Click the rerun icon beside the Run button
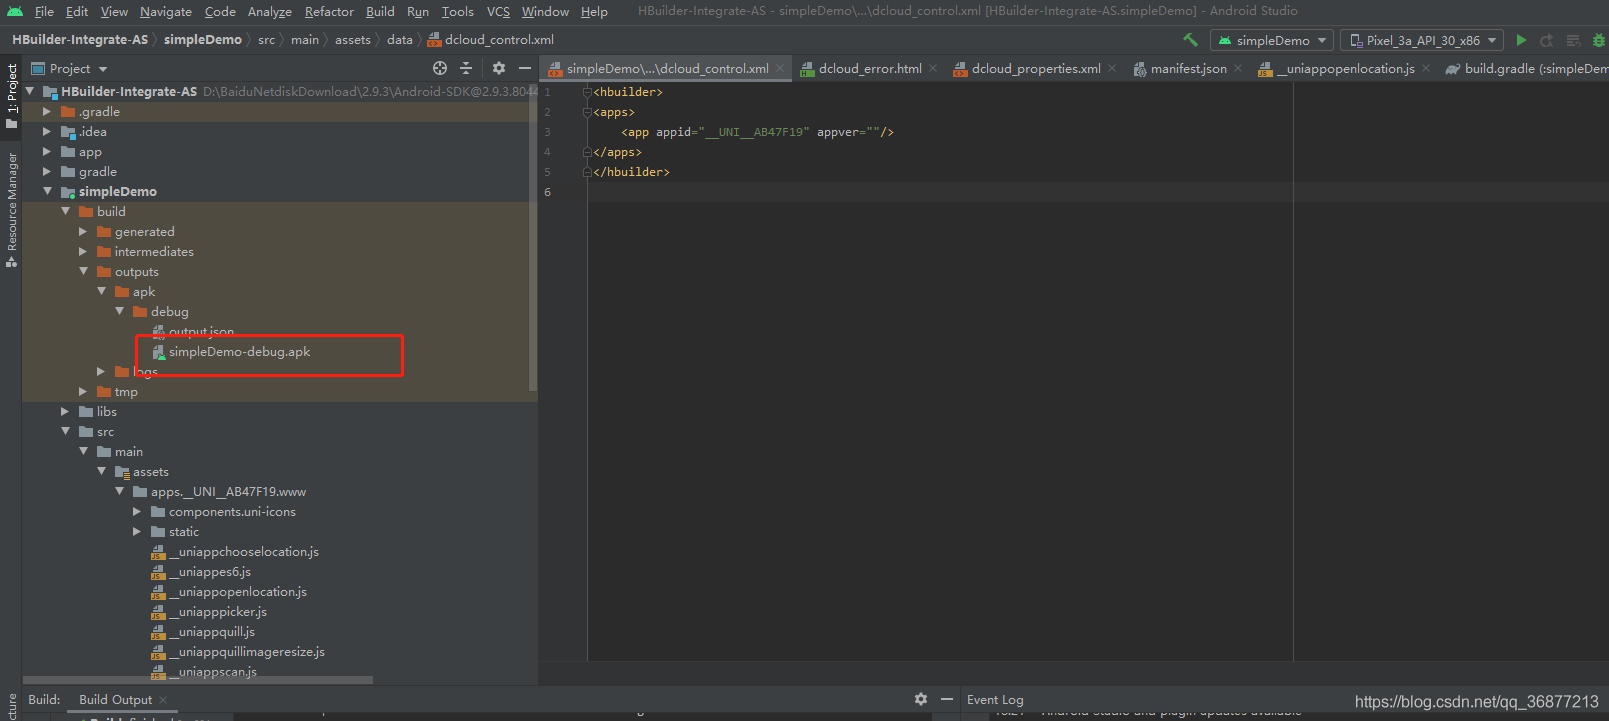This screenshot has height=721, width=1609. [x=1547, y=40]
